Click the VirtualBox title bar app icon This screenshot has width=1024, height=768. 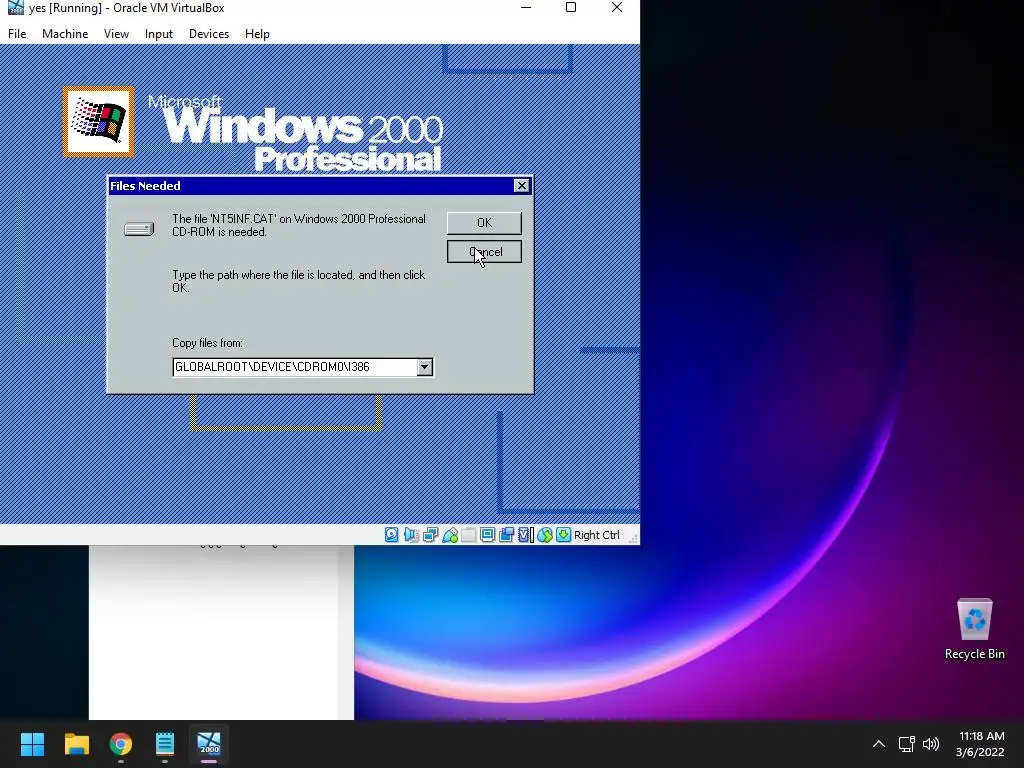[x=15, y=8]
